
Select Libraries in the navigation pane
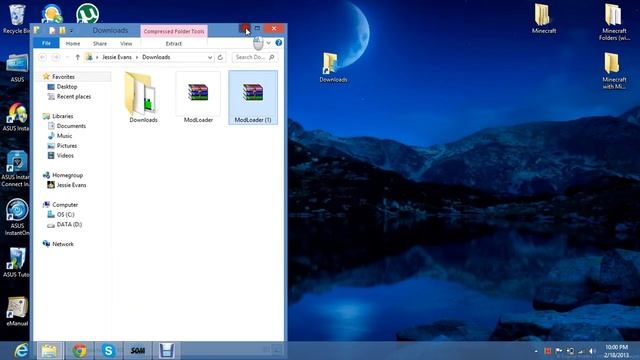62,116
